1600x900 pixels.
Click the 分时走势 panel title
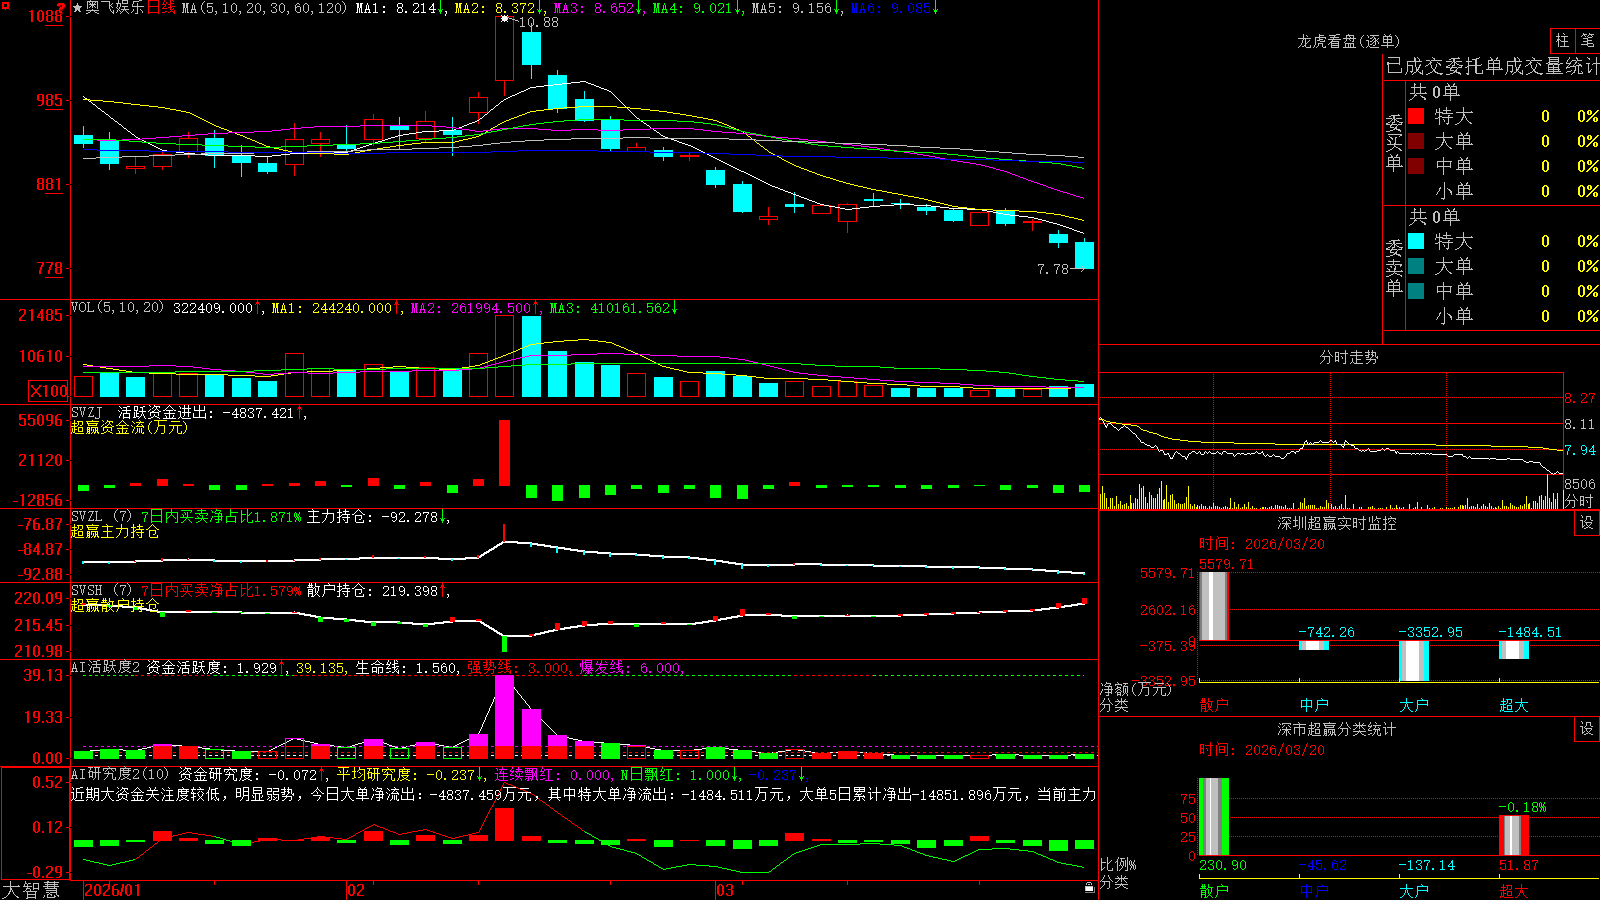(x=1348, y=357)
